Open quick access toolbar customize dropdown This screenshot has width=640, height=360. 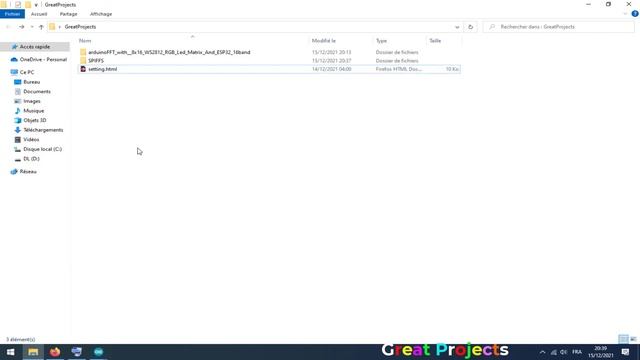point(36,5)
